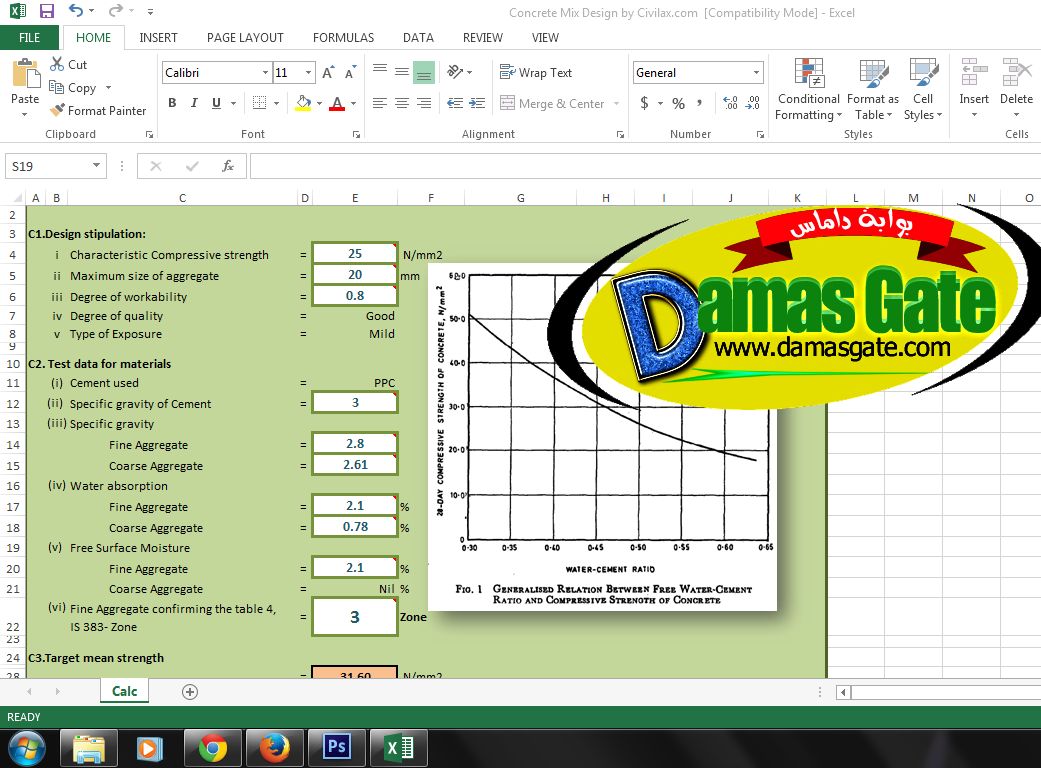Image resolution: width=1041 pixels, height=768 pixels.
Task: Click the Increase Decimal icon
Action: point(730,103)
